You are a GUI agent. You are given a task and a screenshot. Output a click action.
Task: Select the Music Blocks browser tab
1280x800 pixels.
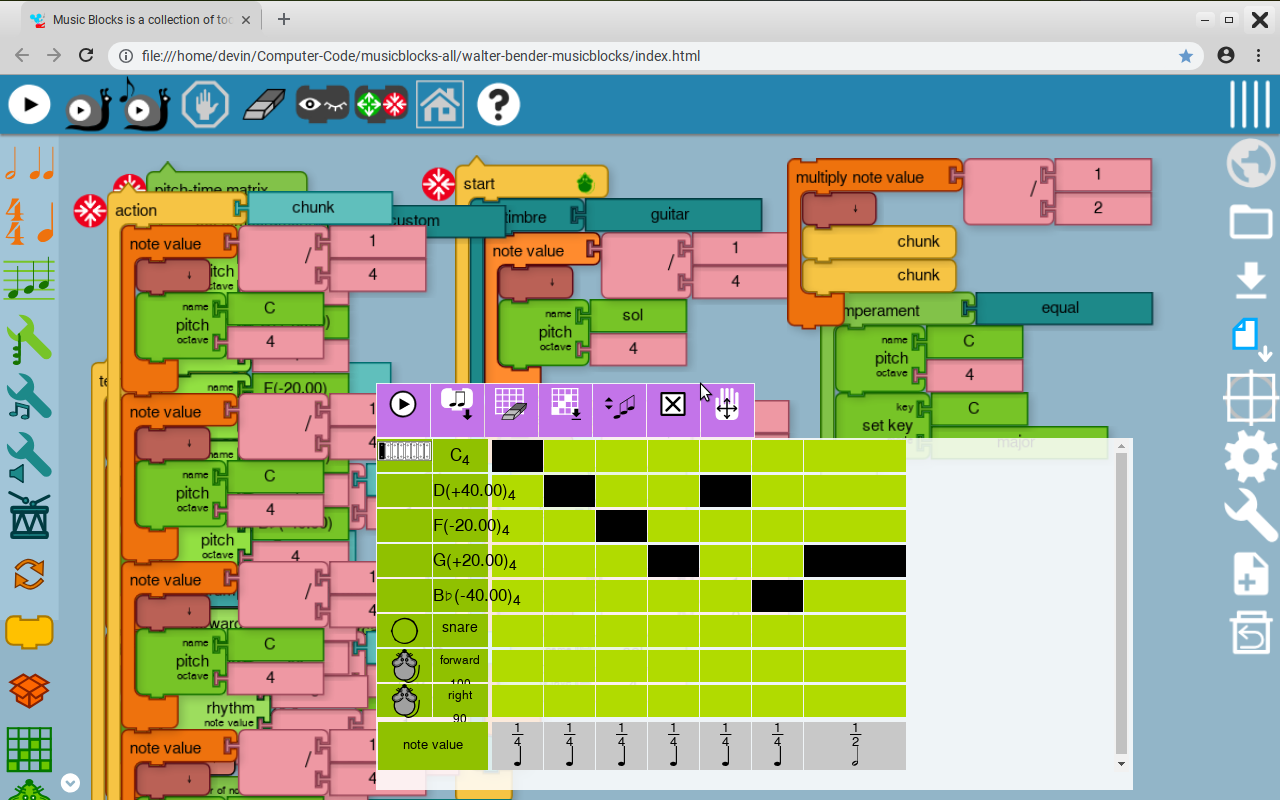[140, 19]
